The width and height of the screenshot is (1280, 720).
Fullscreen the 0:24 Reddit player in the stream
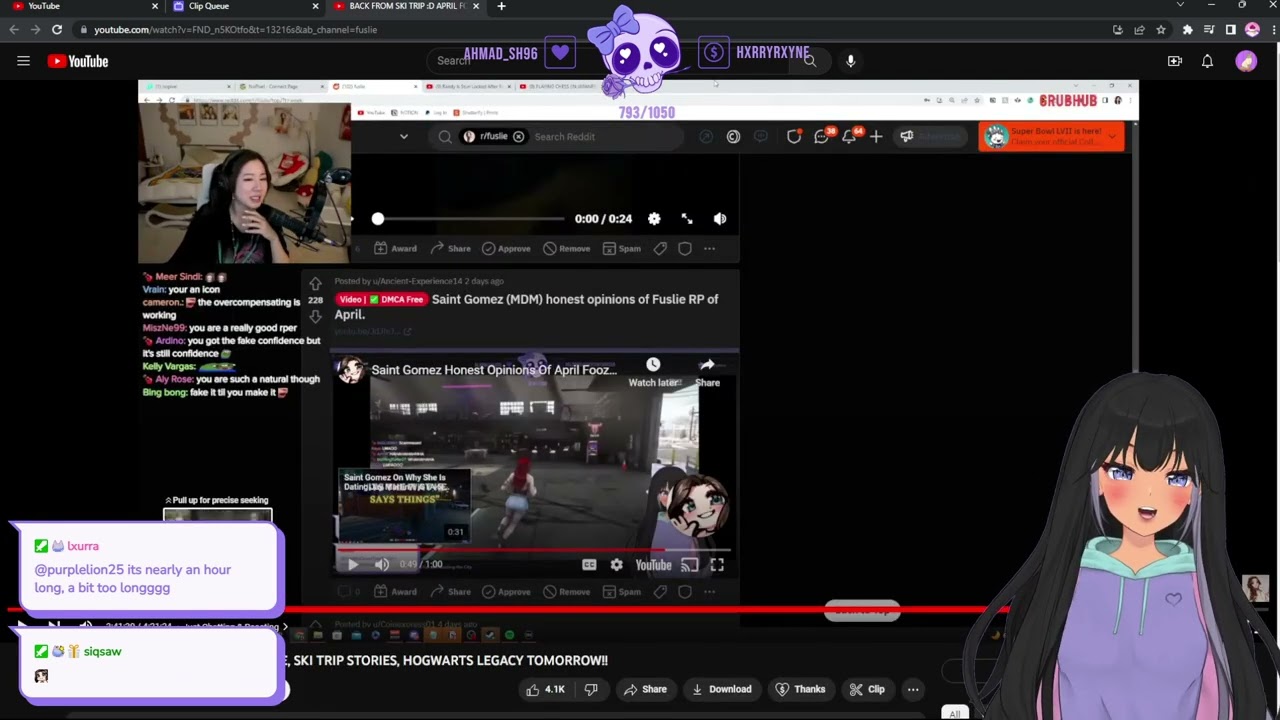pyautogui.click(x=687, y=219)
